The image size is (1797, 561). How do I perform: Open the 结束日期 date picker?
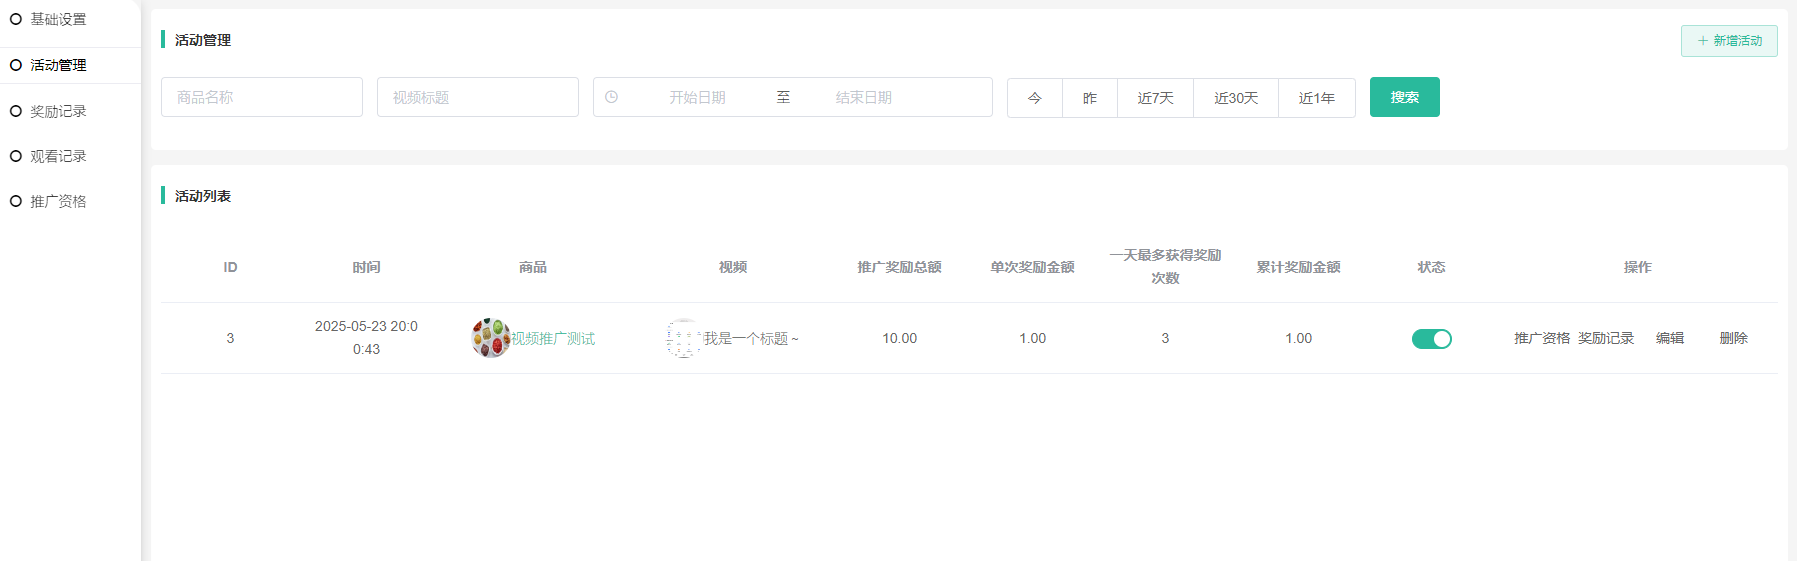click(863, 97)
